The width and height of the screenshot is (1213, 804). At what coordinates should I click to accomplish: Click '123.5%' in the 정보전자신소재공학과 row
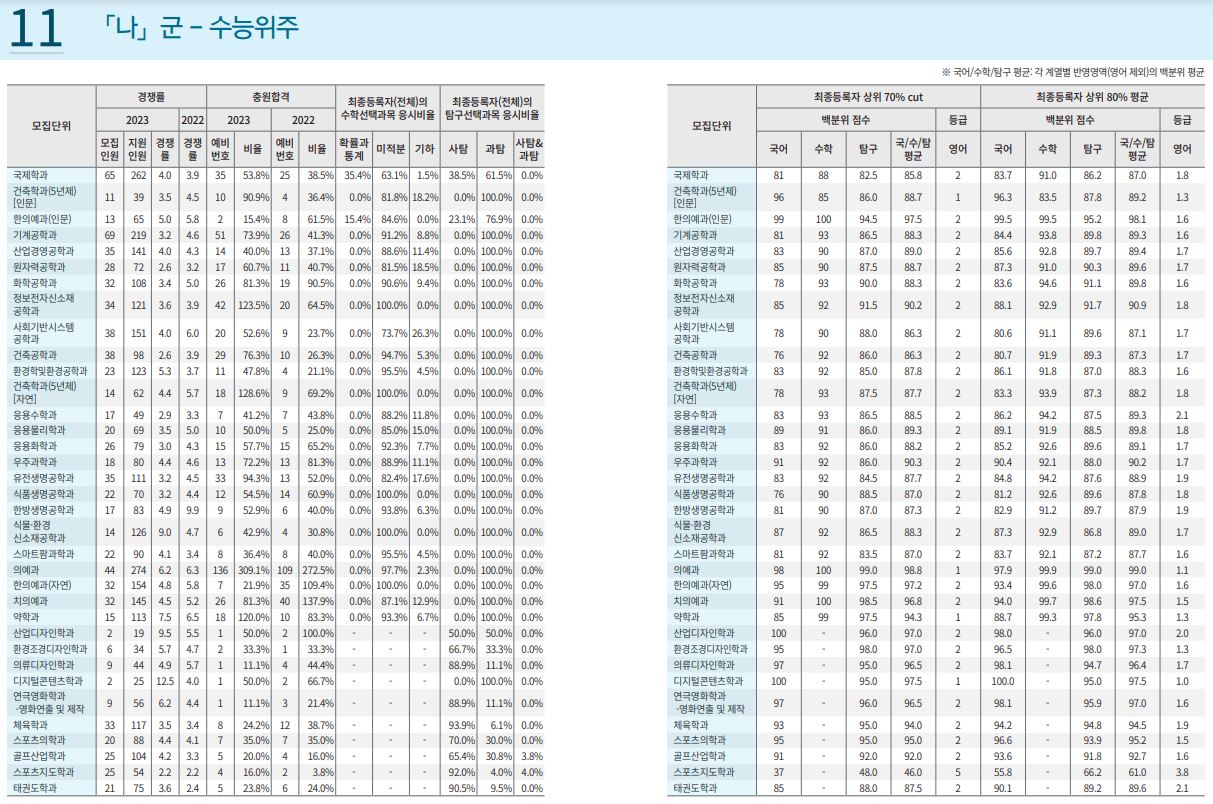pyautogui.click(x=254, y=305)
